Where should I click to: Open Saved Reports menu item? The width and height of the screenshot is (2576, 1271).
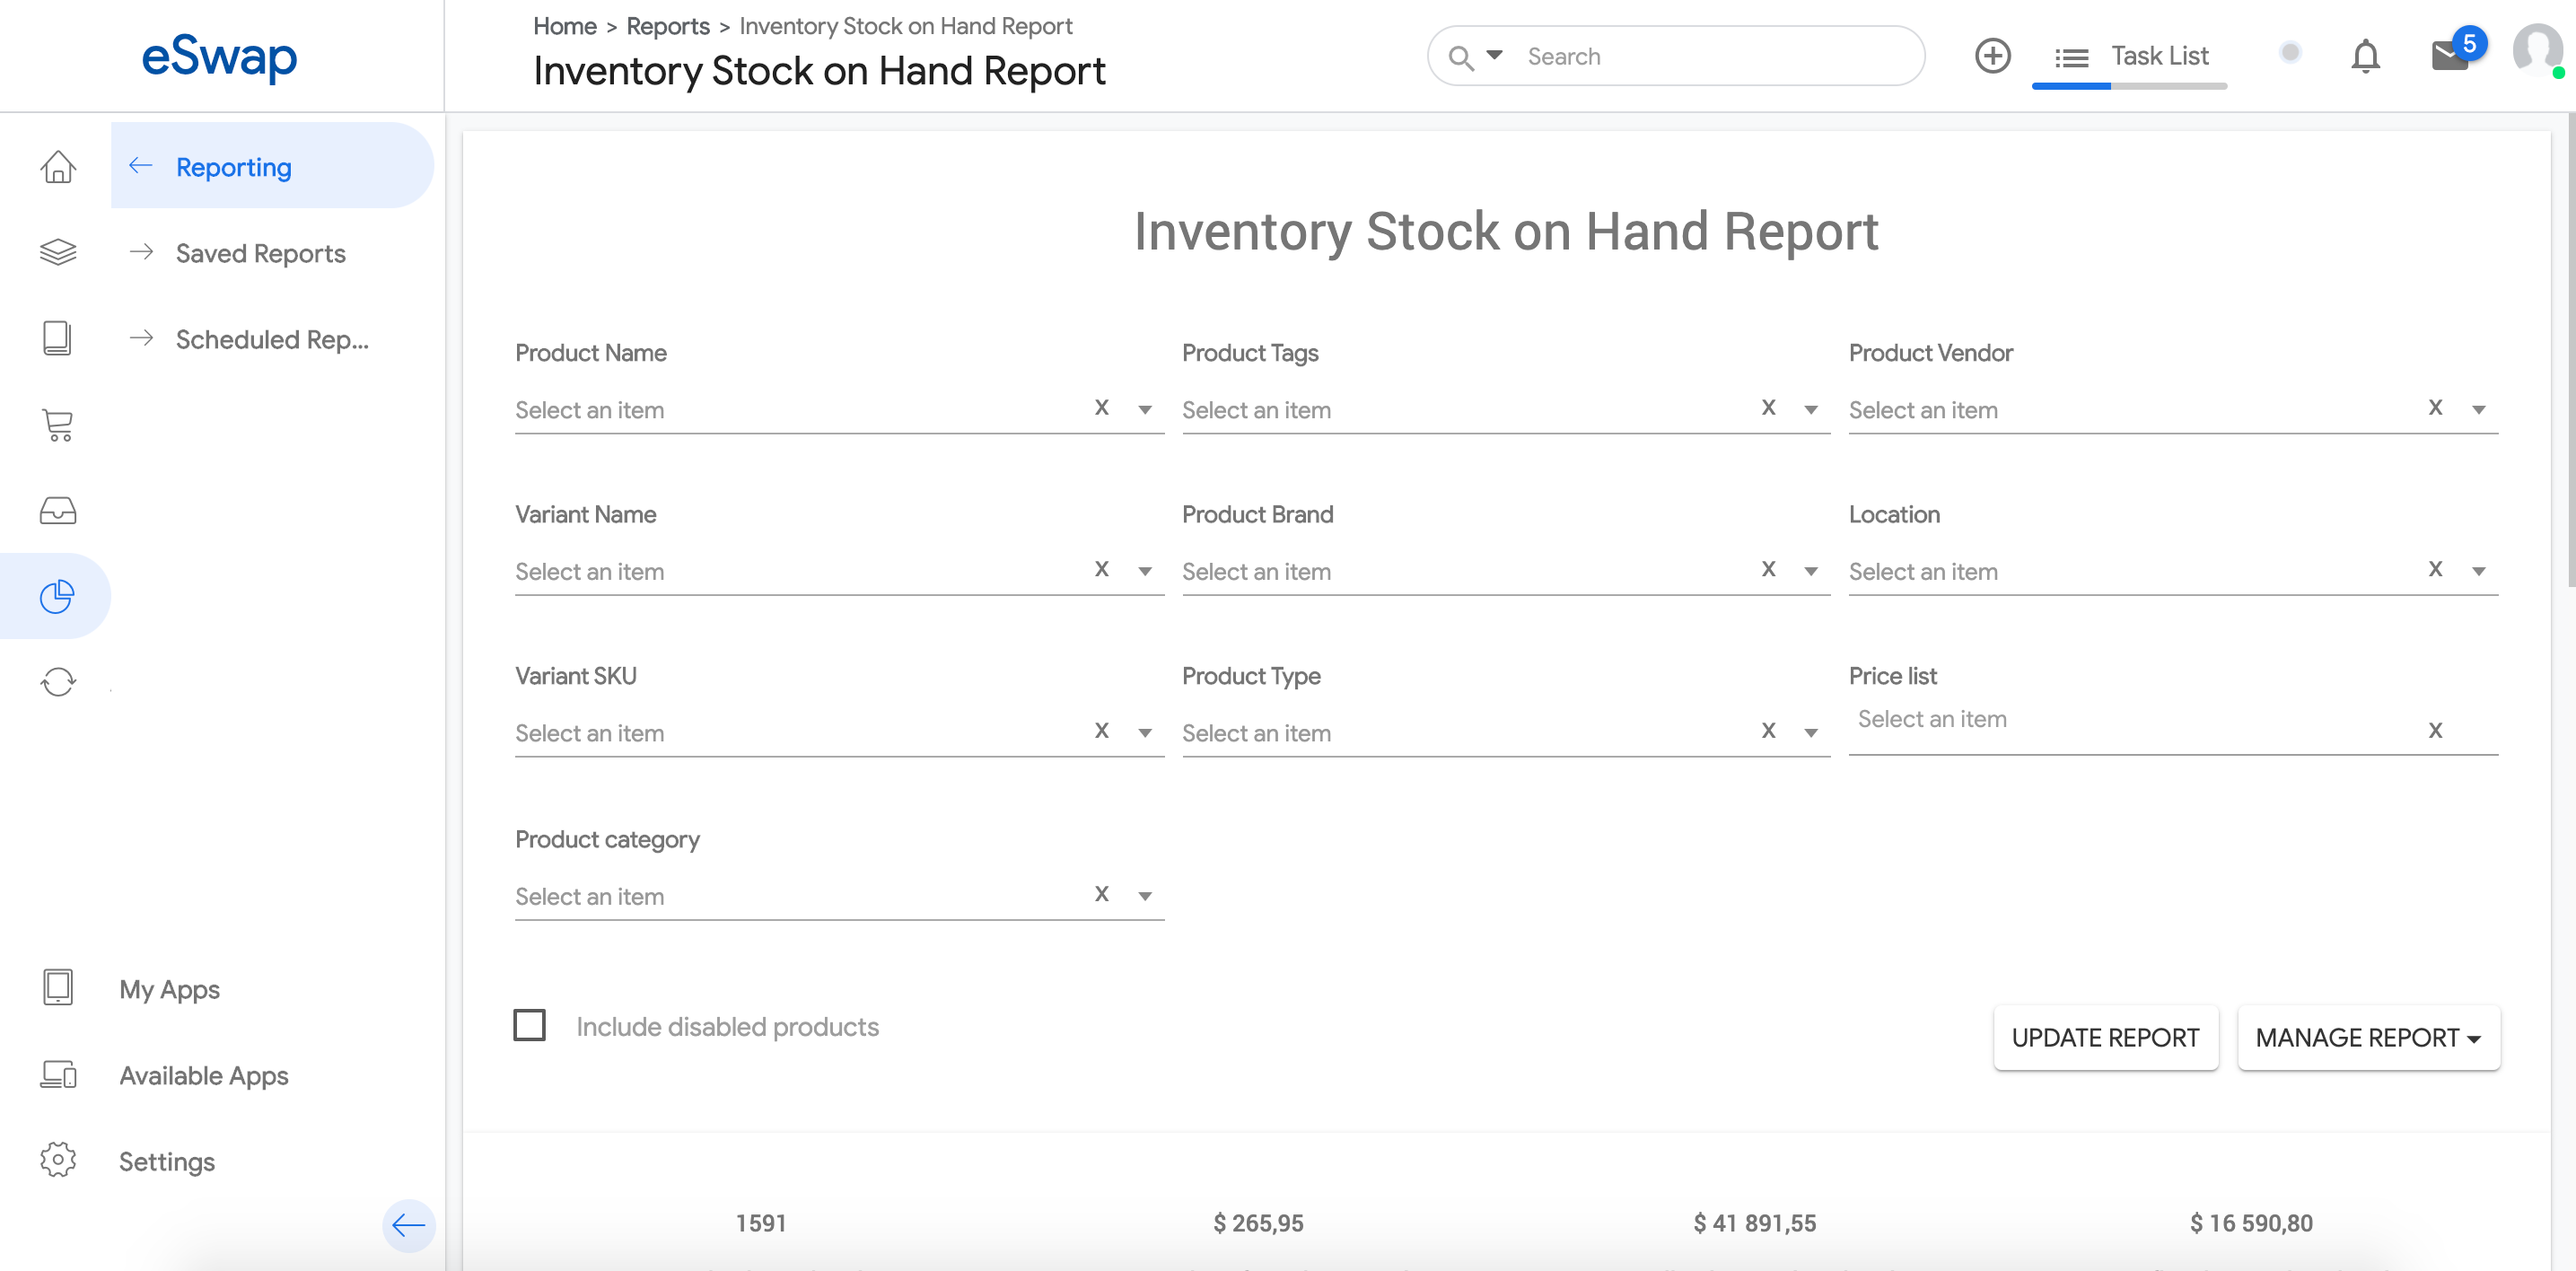tap(260, 253)
